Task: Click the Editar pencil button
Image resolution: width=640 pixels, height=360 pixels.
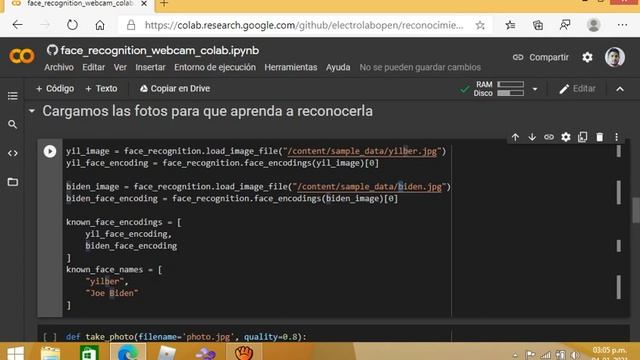Action: click(x=577, y=89)
